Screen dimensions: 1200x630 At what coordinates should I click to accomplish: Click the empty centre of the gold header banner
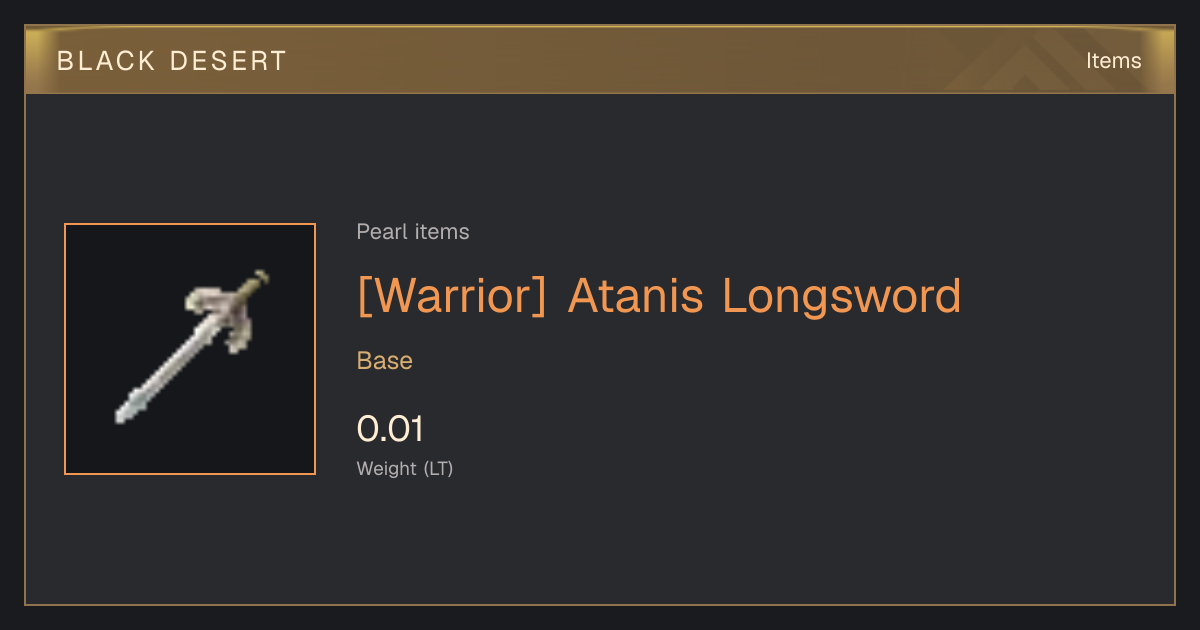pyautogui.click(x=600, y=60)
